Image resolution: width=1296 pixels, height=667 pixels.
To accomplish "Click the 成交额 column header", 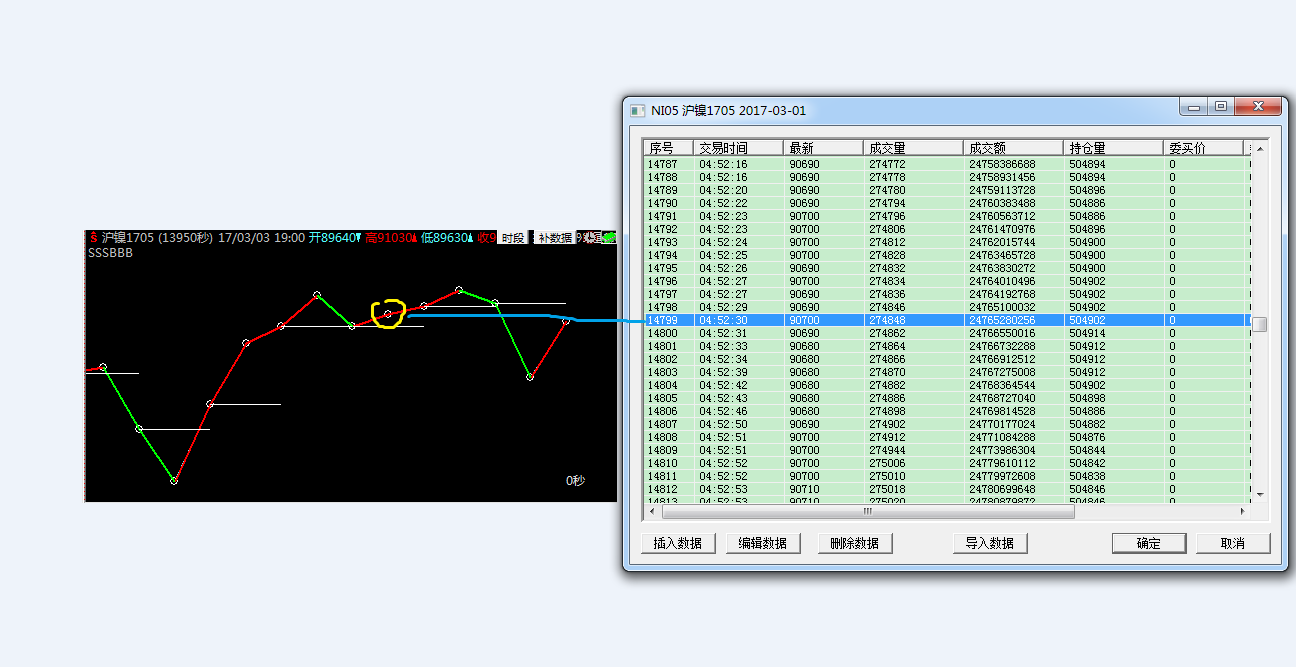I will [1013, 148].
